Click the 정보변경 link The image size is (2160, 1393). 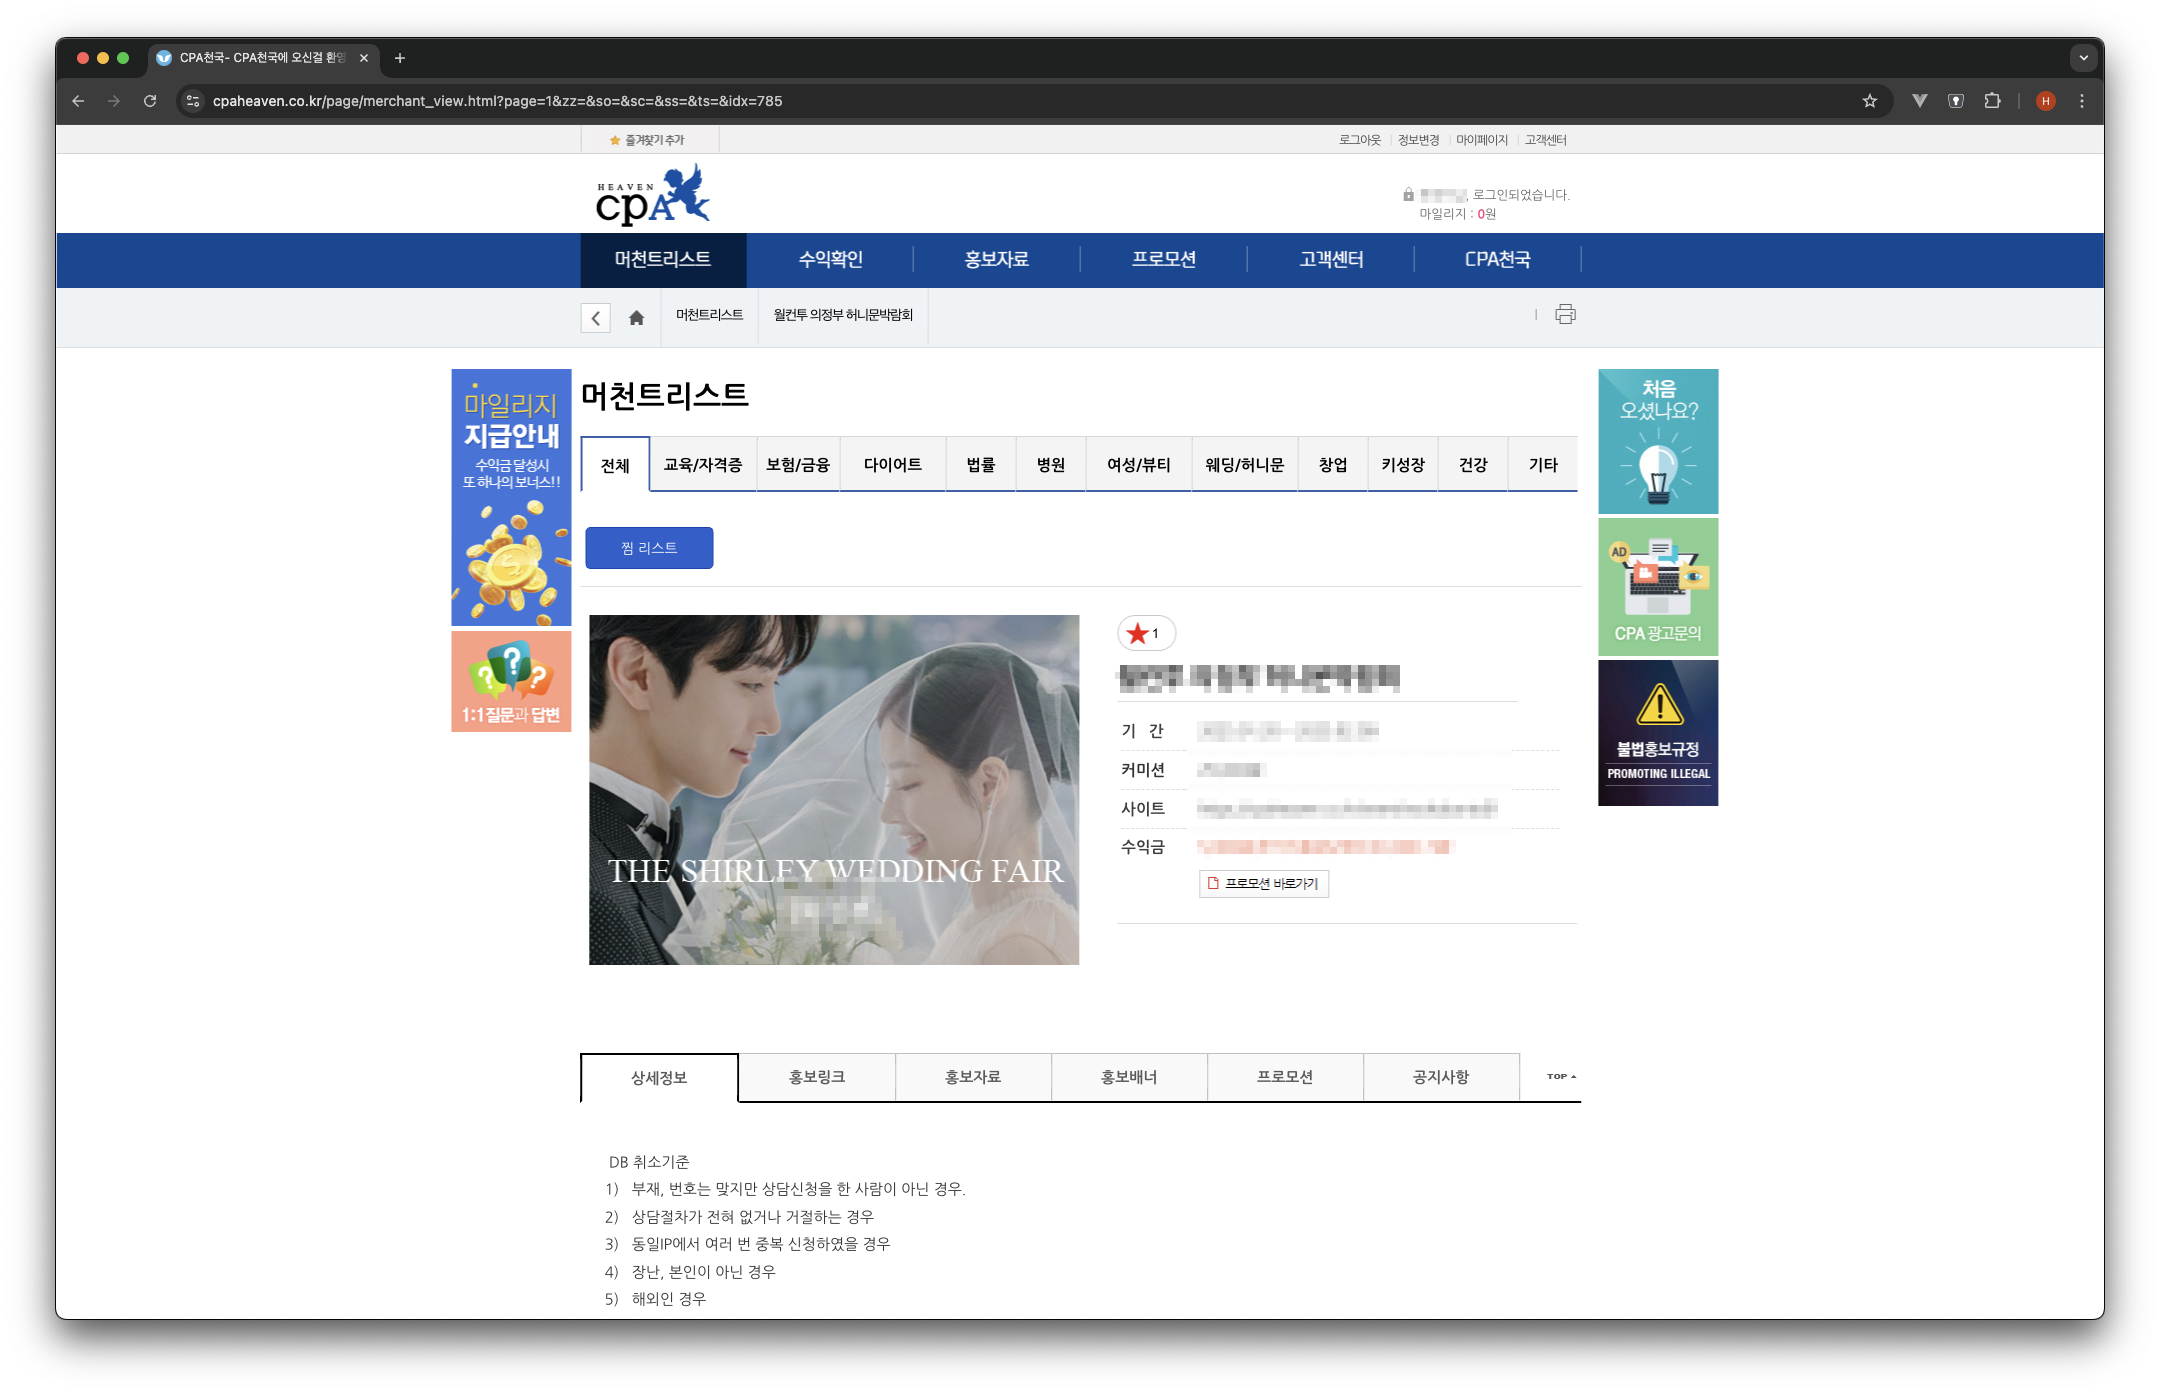coord(1418,140)
